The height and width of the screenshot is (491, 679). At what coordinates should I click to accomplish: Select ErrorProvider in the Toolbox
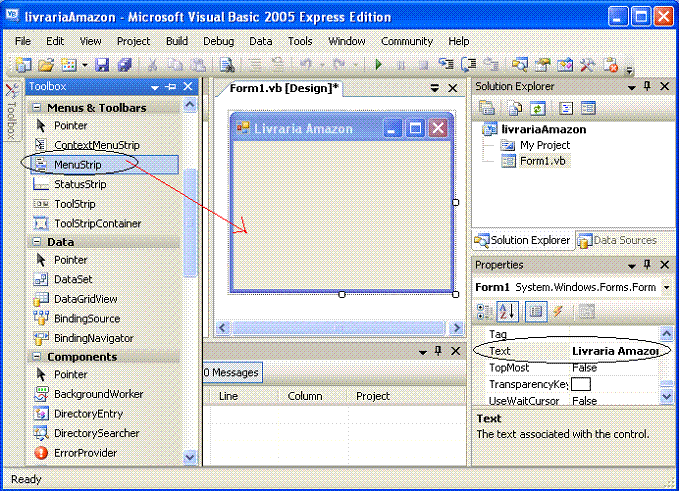pyautogui.click(x=104, y=453)
